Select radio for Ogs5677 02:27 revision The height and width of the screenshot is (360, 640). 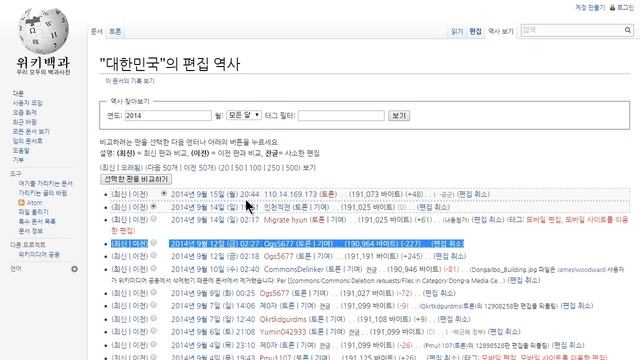[153, 243]
